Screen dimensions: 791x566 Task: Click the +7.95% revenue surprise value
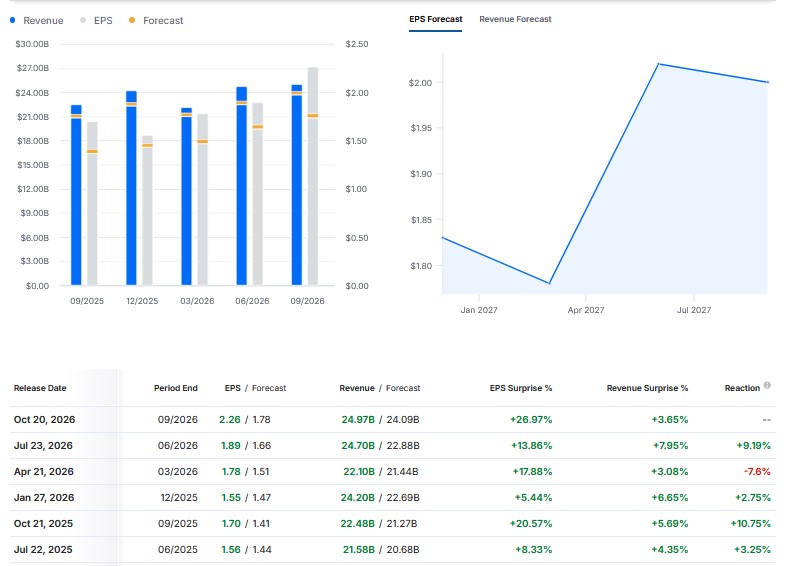click(670, 446)
